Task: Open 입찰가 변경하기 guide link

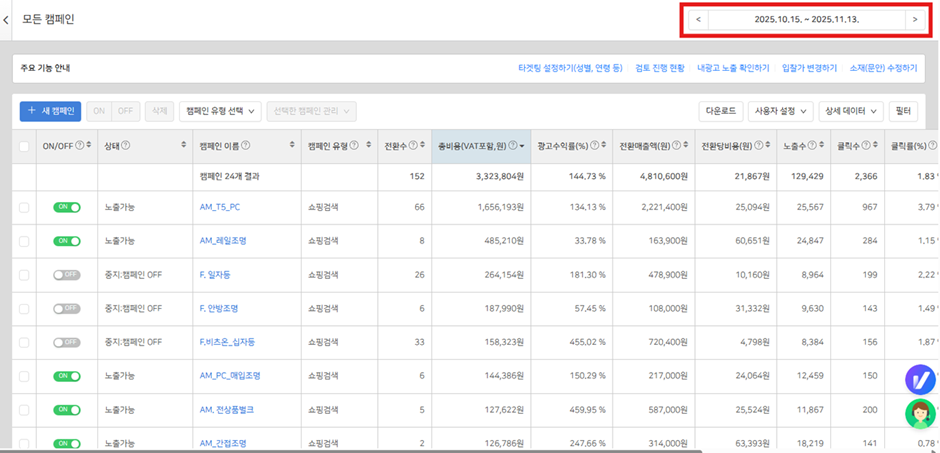Action: [809, 68]
